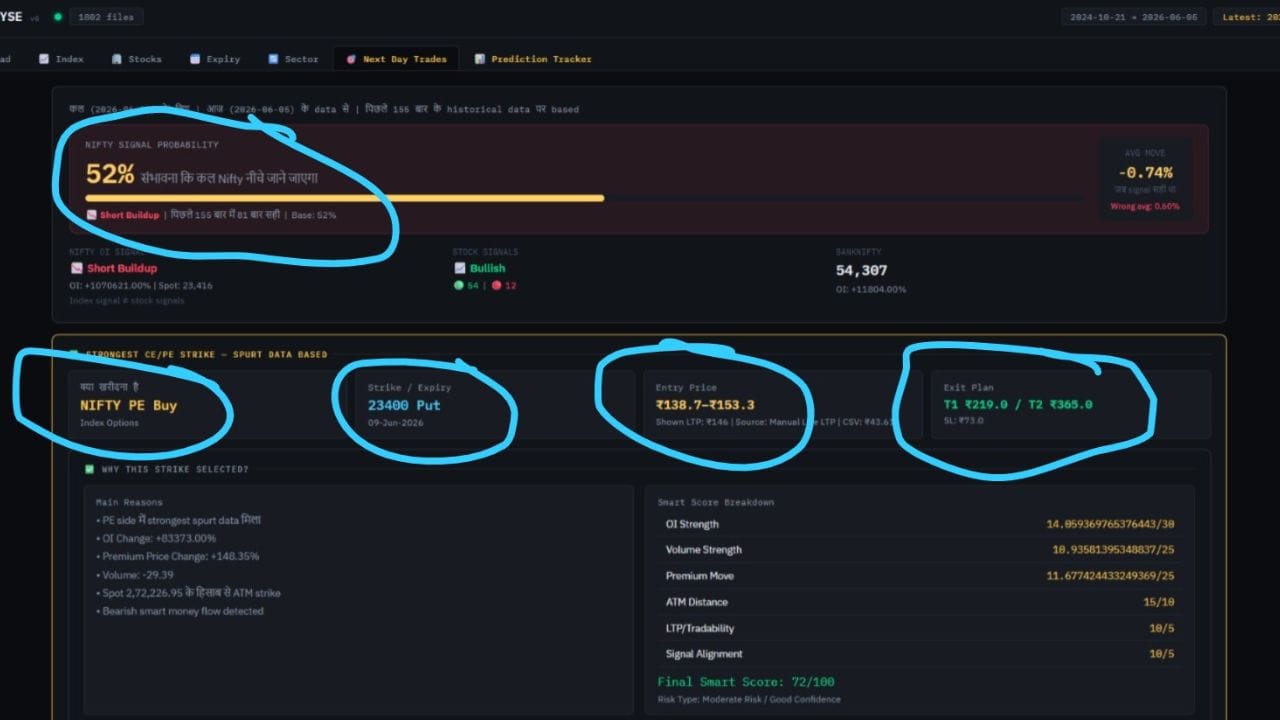This screenshot has height=720, width=1280.
Task: Click the BankNifty OI: +11804.00% text
Action: (x=871, y=289)
